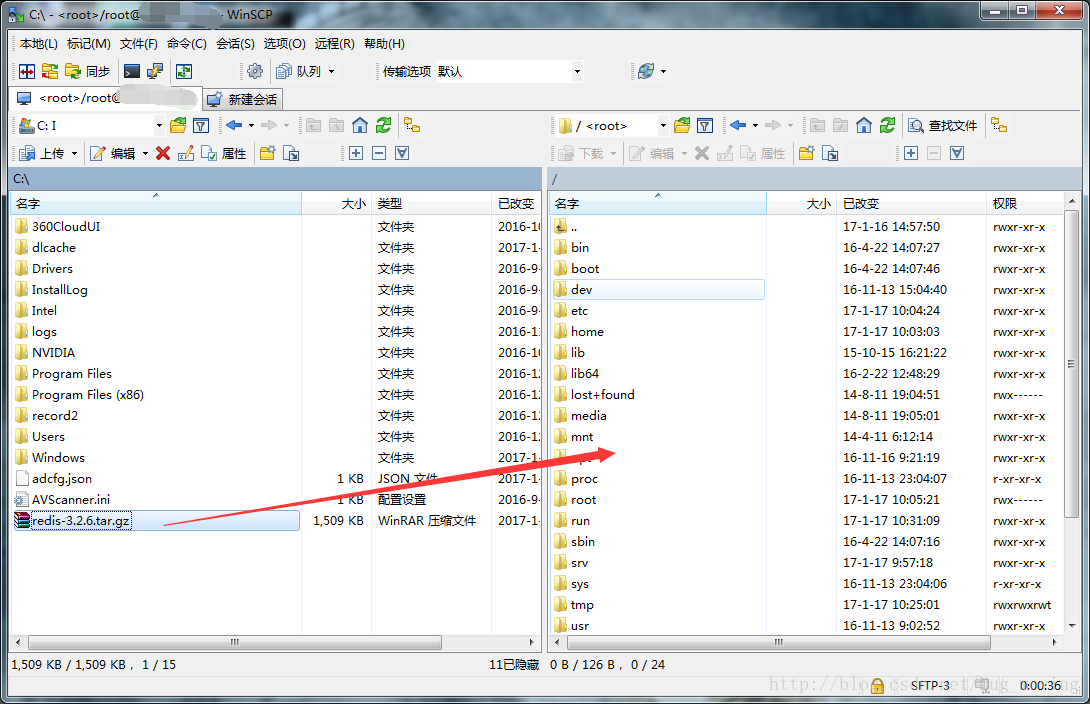This screenshot has height=704, width=1090.
Task: Toggle synchronized browsing with the 同步 button
Action: click(x=88, y=71)
